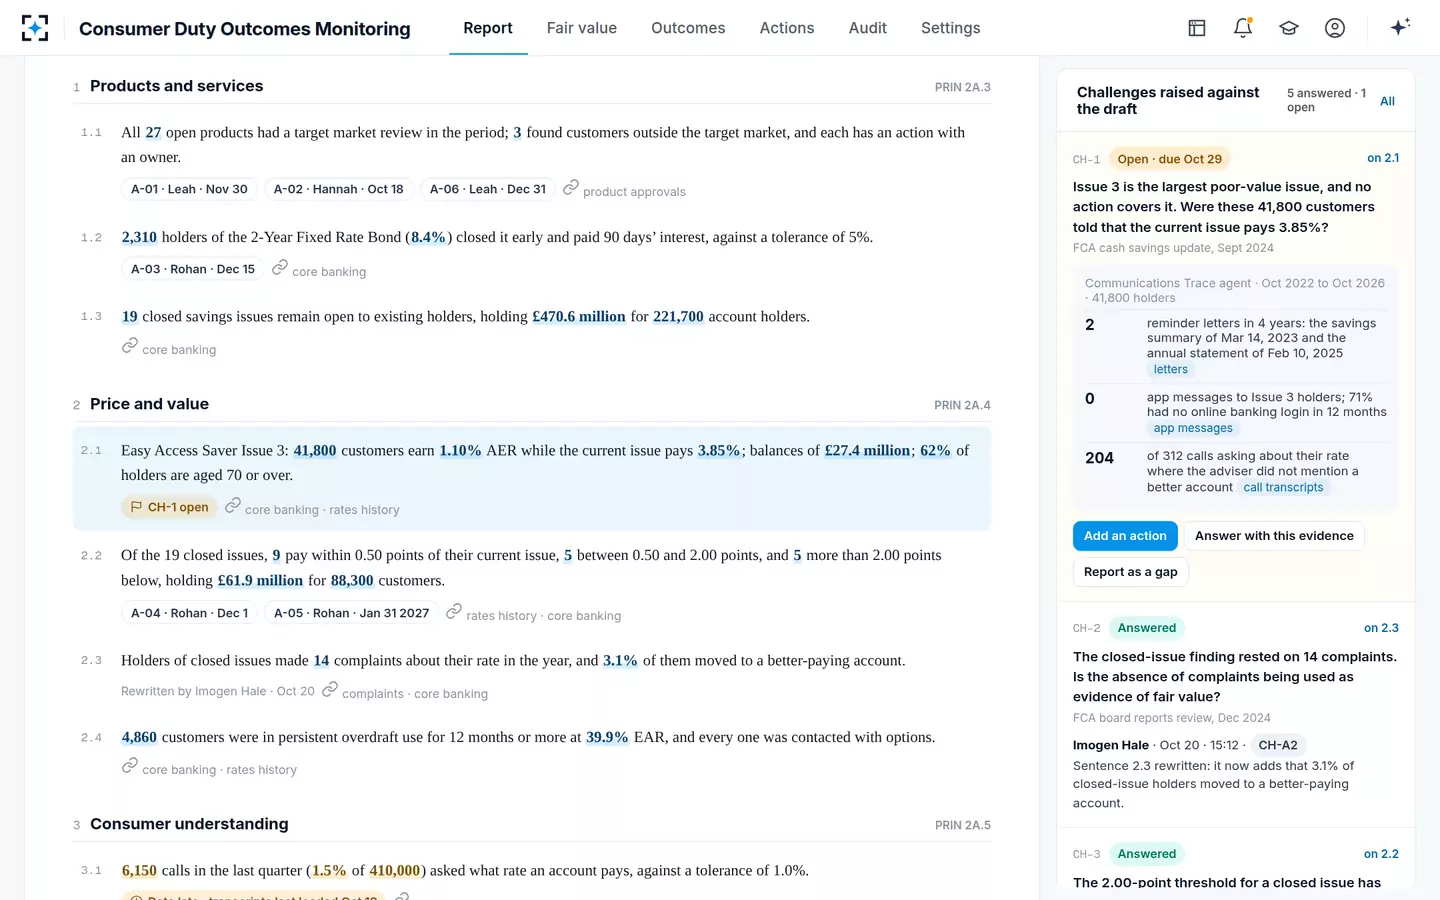Image resolution: width=1440 pixels, height=900 pixels.
Task: Click link icon on sentence 2.2
Action: [x=454, y=611]
